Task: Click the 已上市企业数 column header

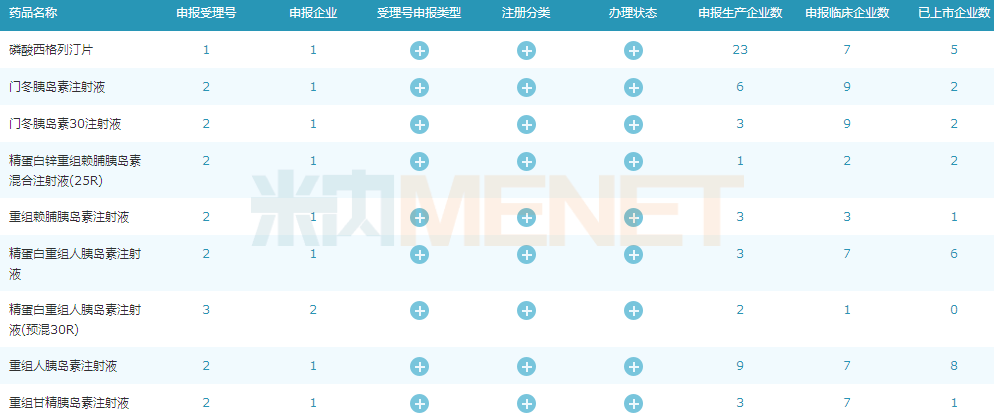Action: coord(954,13)
